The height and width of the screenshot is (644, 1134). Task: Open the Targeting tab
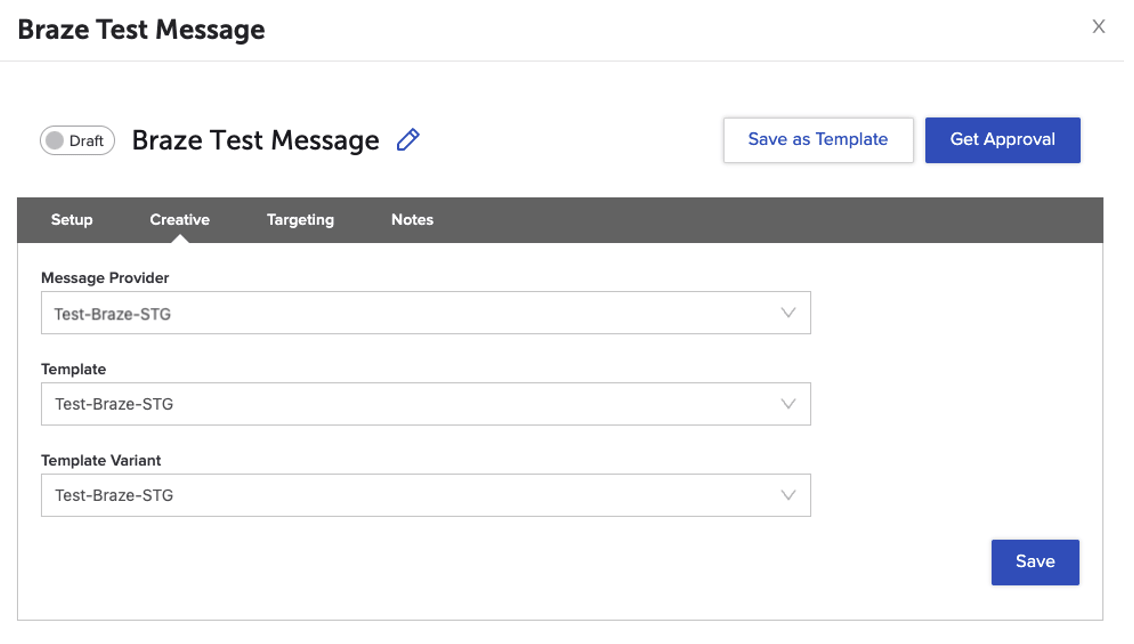300,220
